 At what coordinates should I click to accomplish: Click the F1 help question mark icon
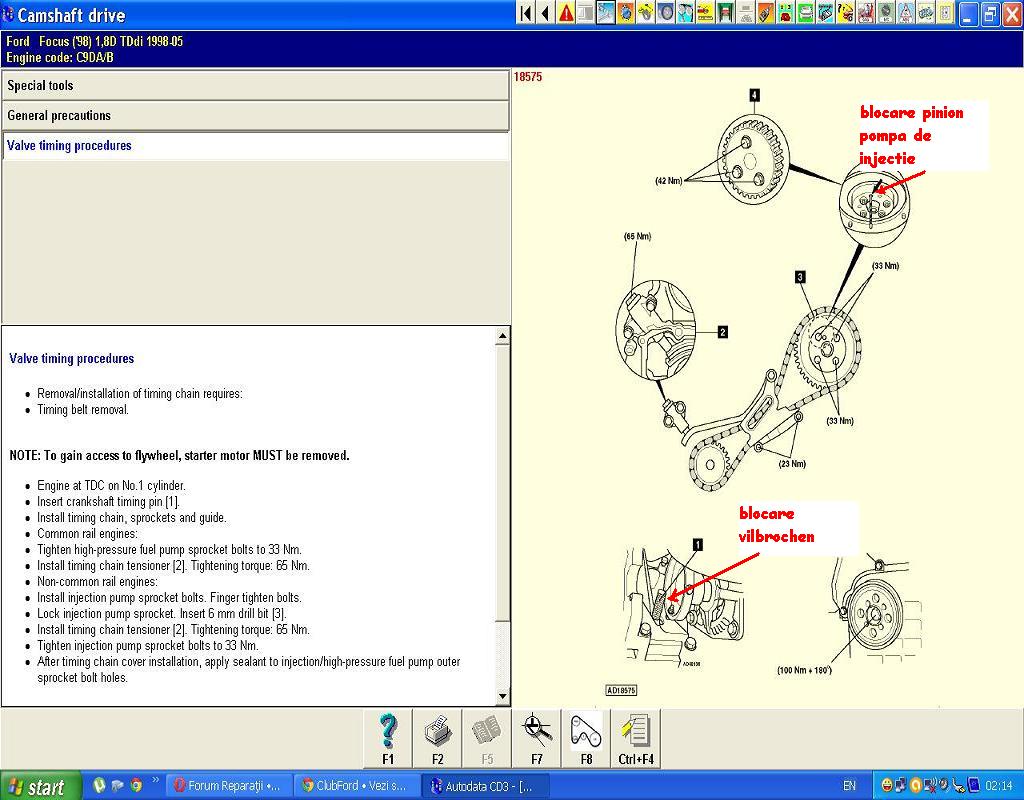click(x=389, y=737)
